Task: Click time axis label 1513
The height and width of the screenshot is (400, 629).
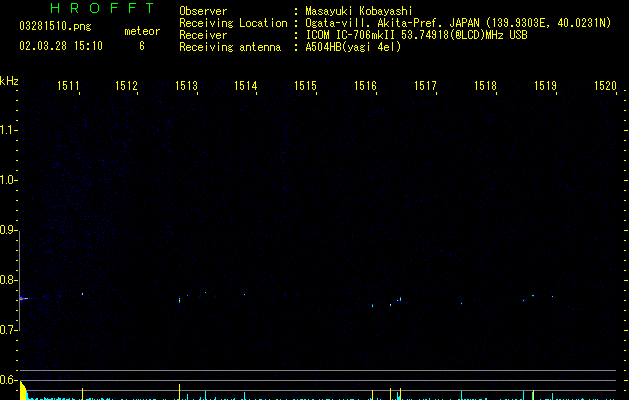Action: pos(187,85)
